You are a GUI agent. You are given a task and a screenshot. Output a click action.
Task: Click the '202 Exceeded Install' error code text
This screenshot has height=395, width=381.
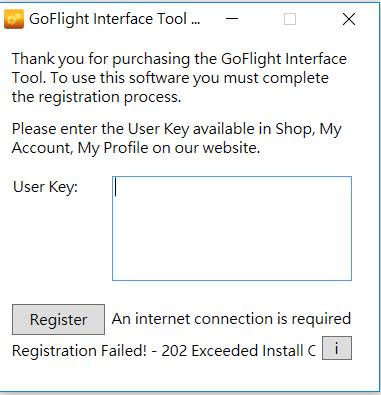[x=232, y=351]
